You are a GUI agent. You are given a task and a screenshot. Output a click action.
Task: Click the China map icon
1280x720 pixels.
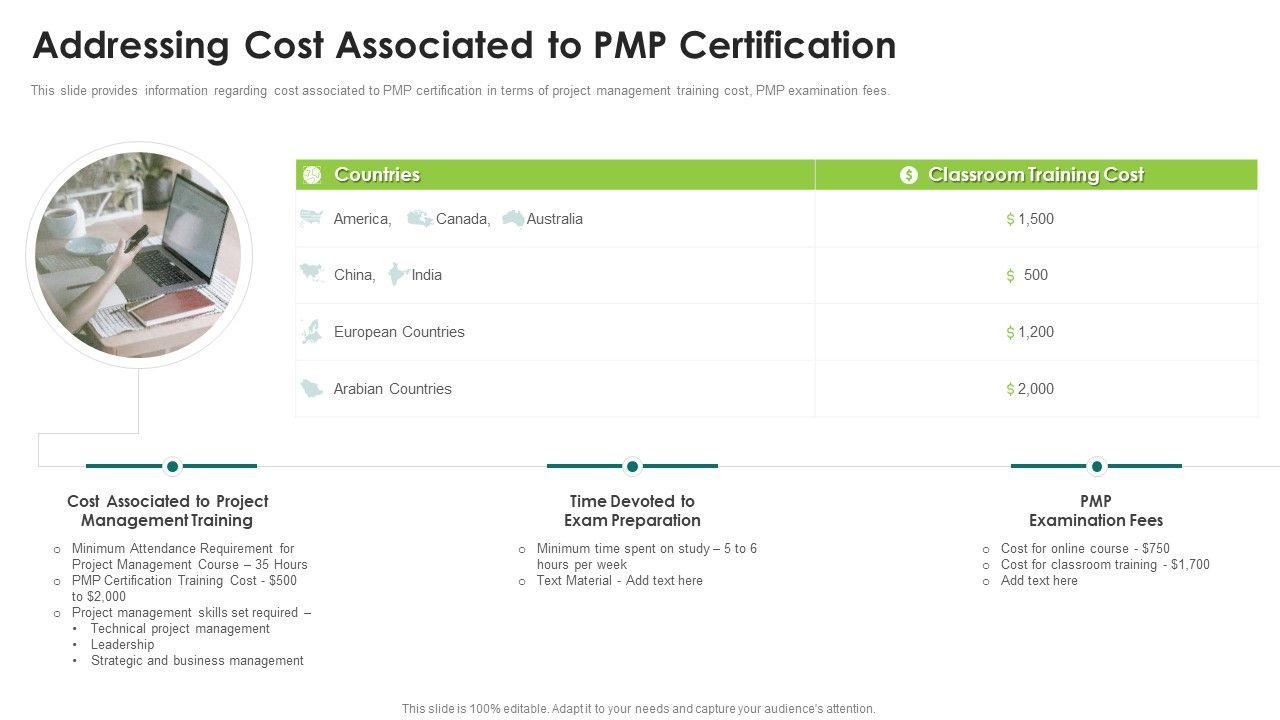pos(312,274)
